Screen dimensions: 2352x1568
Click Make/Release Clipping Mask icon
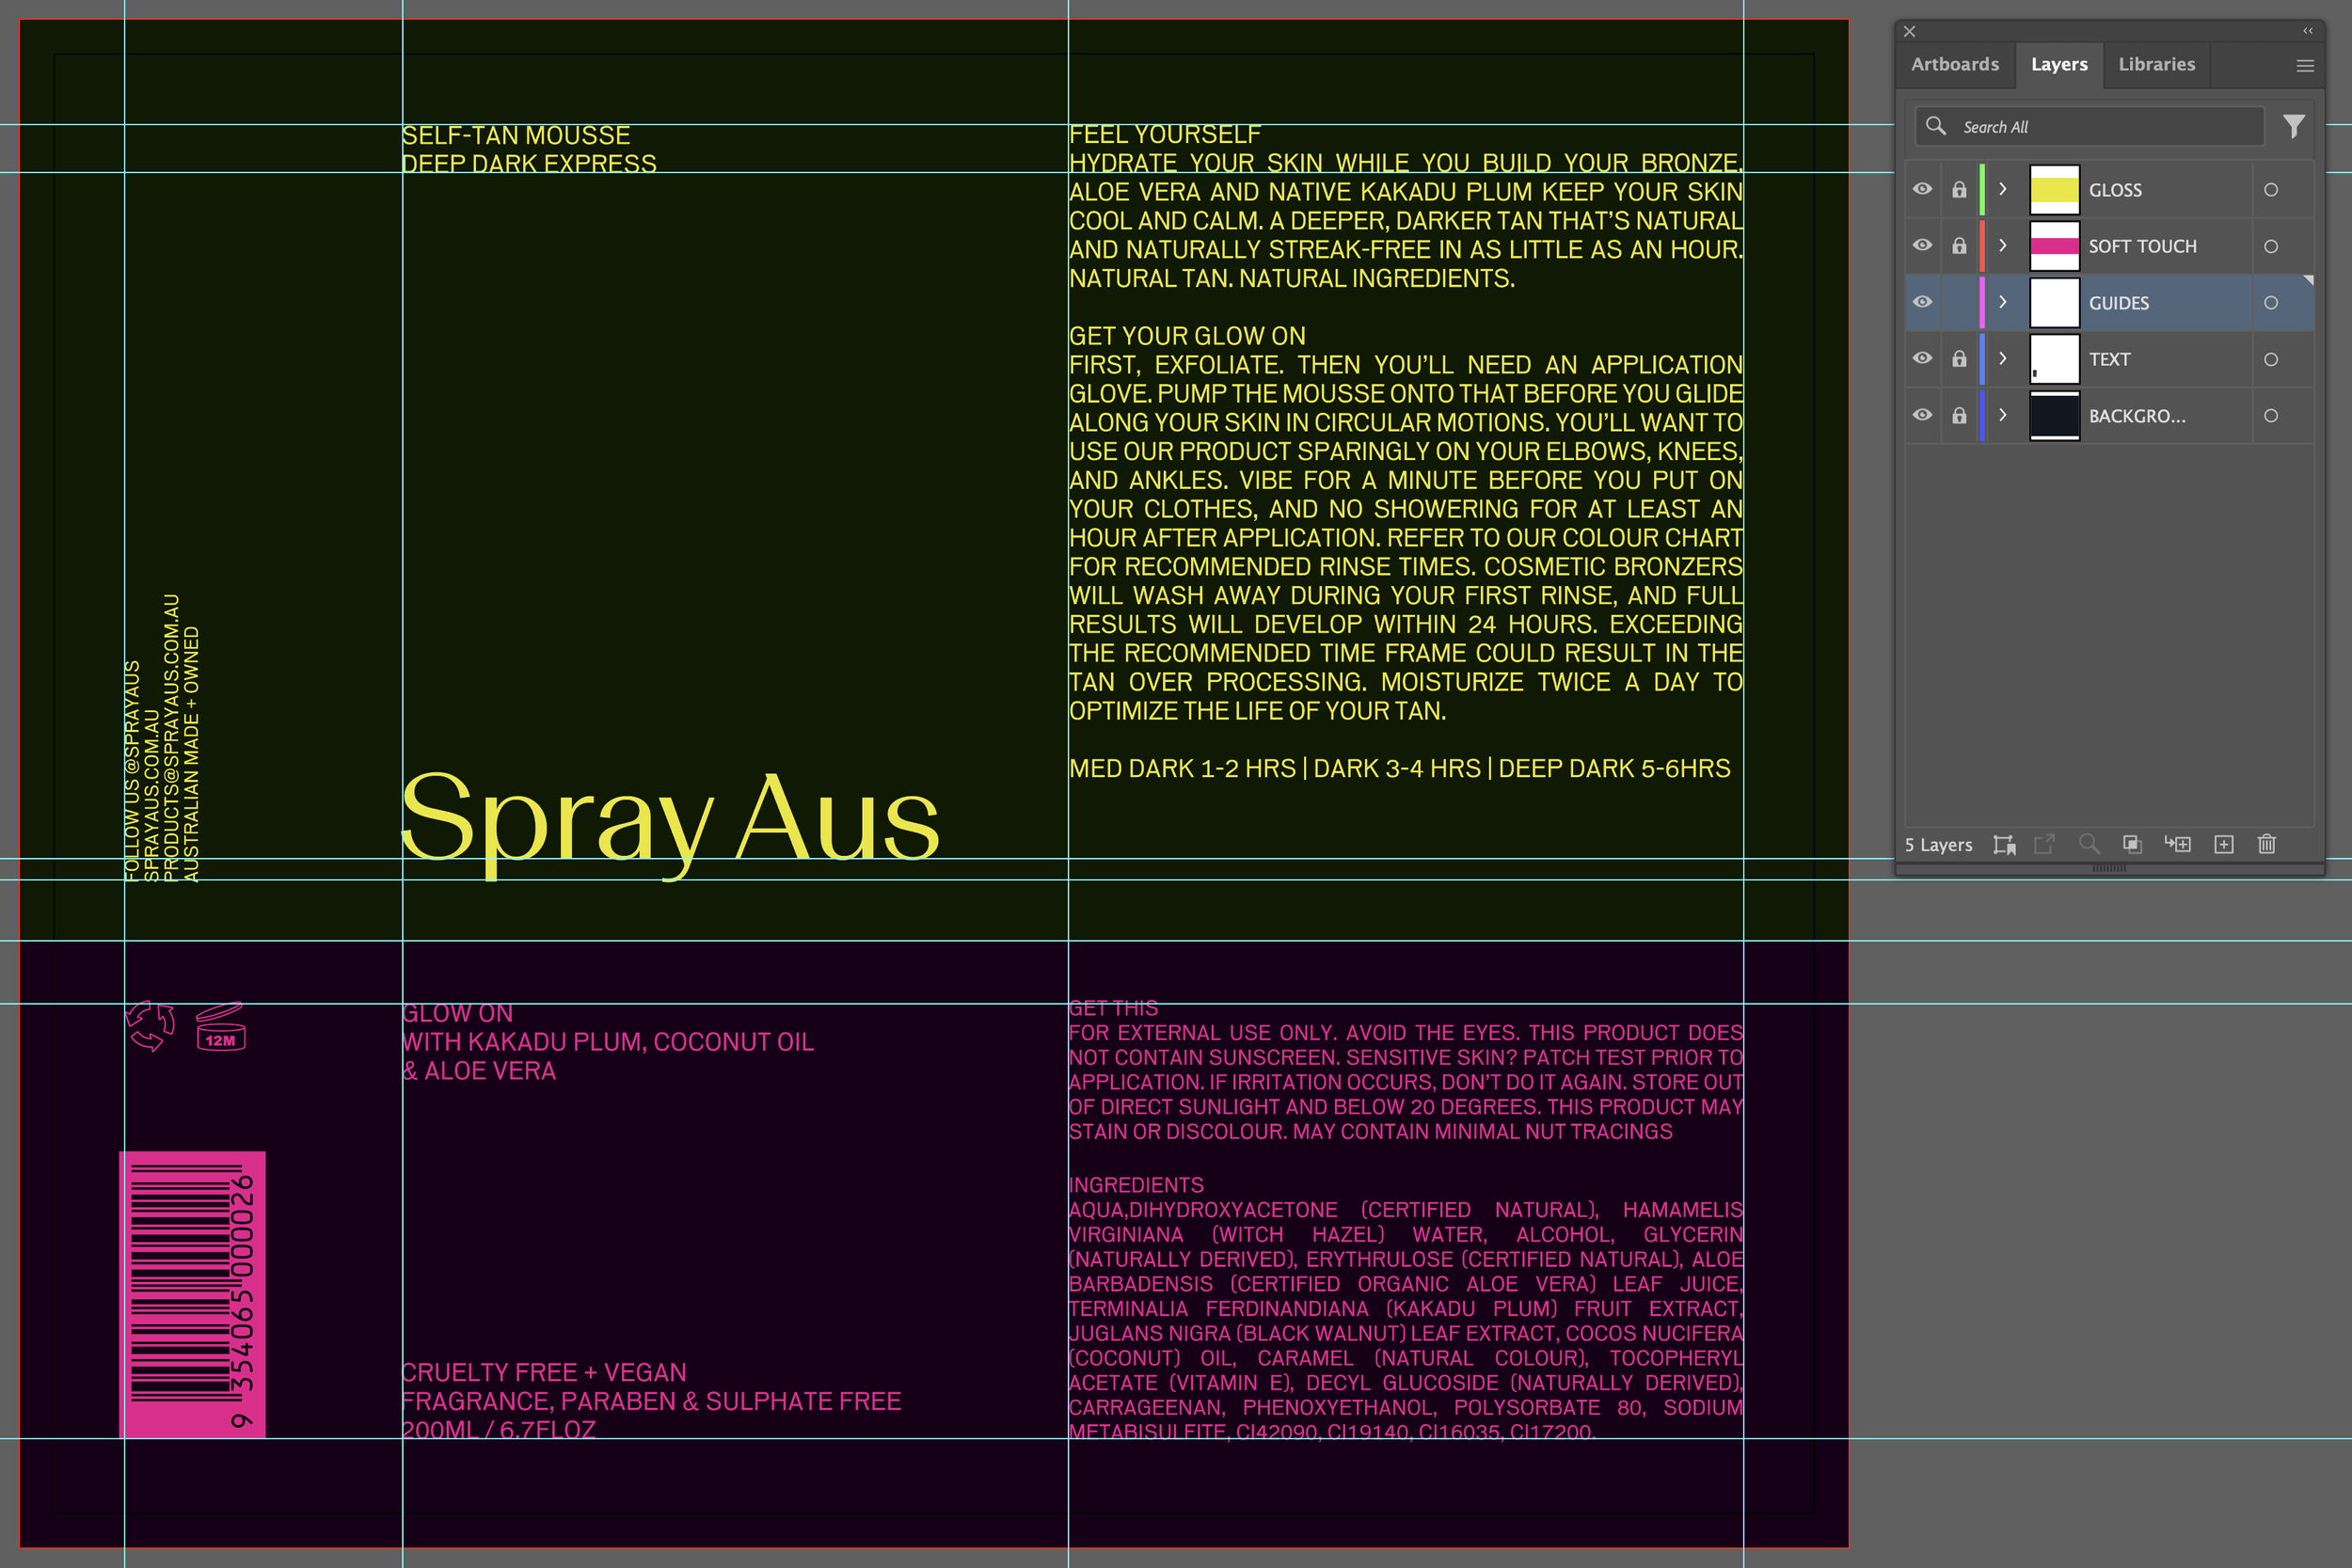[x=2132, y=845]
